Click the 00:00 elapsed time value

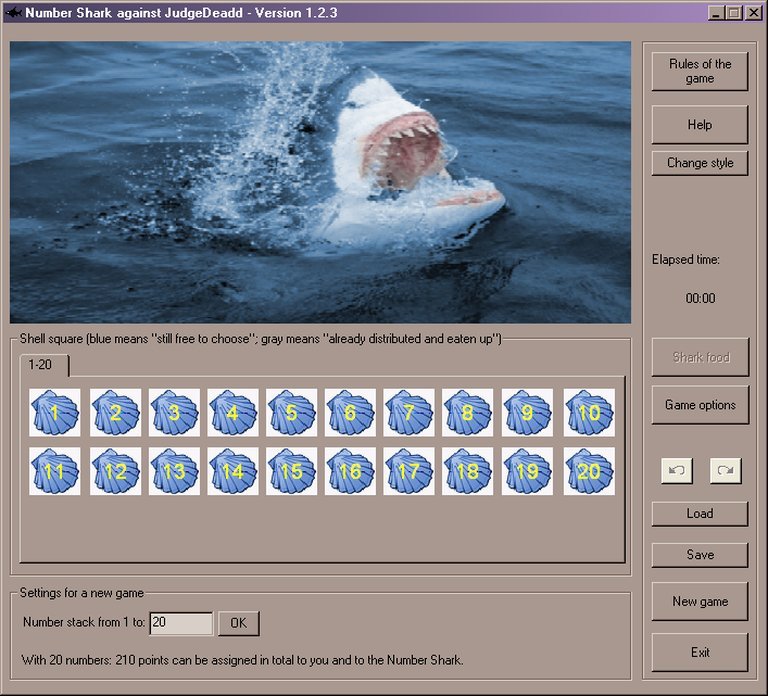pos(700,298)
